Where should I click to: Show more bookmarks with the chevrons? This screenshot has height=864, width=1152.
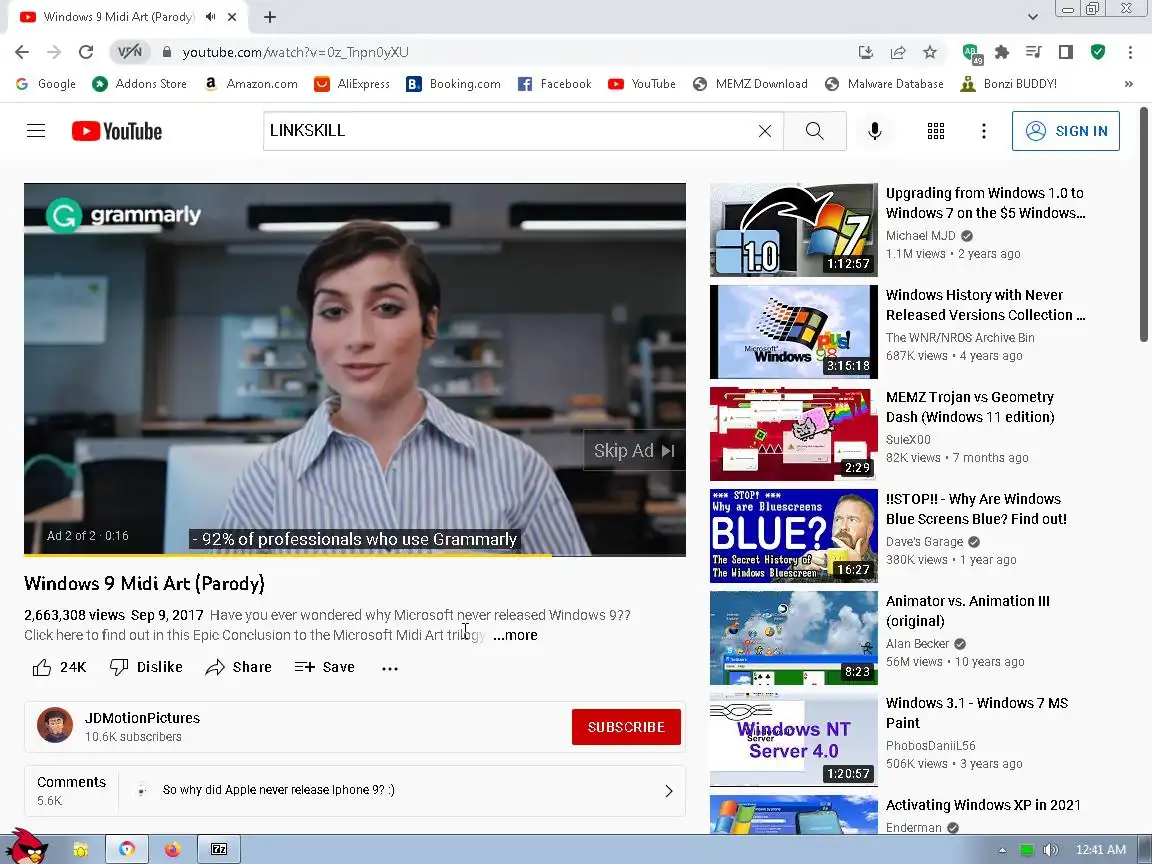point(1128,84)
